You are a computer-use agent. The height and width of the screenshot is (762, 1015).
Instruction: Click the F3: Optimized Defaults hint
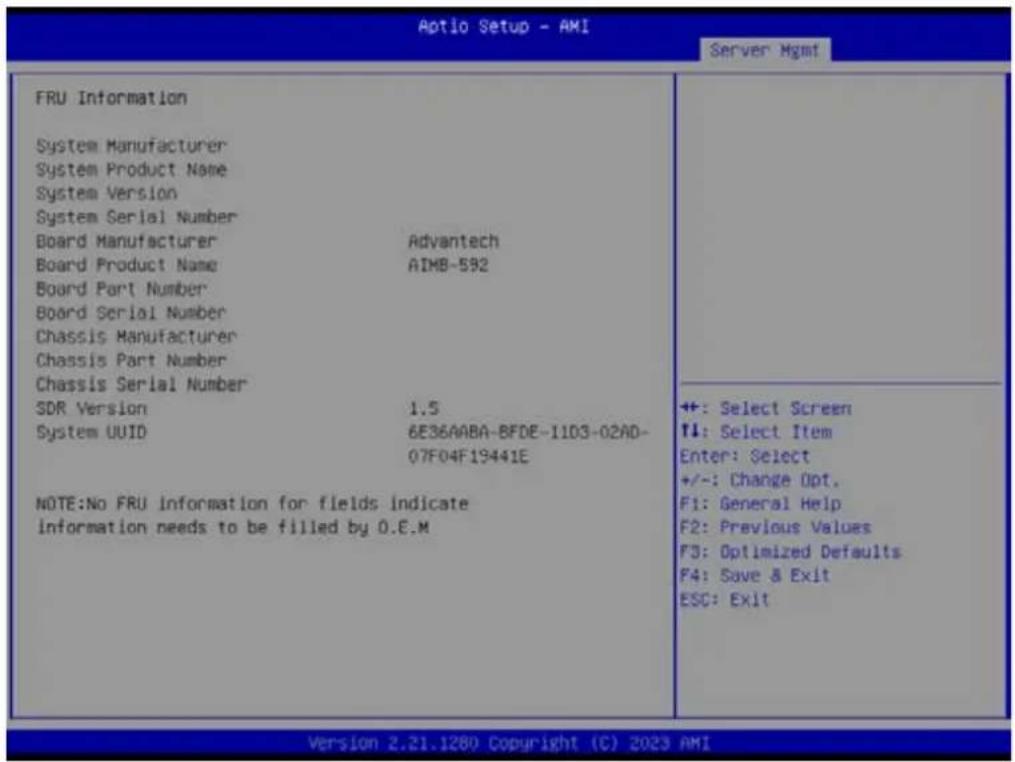(791, 551)
